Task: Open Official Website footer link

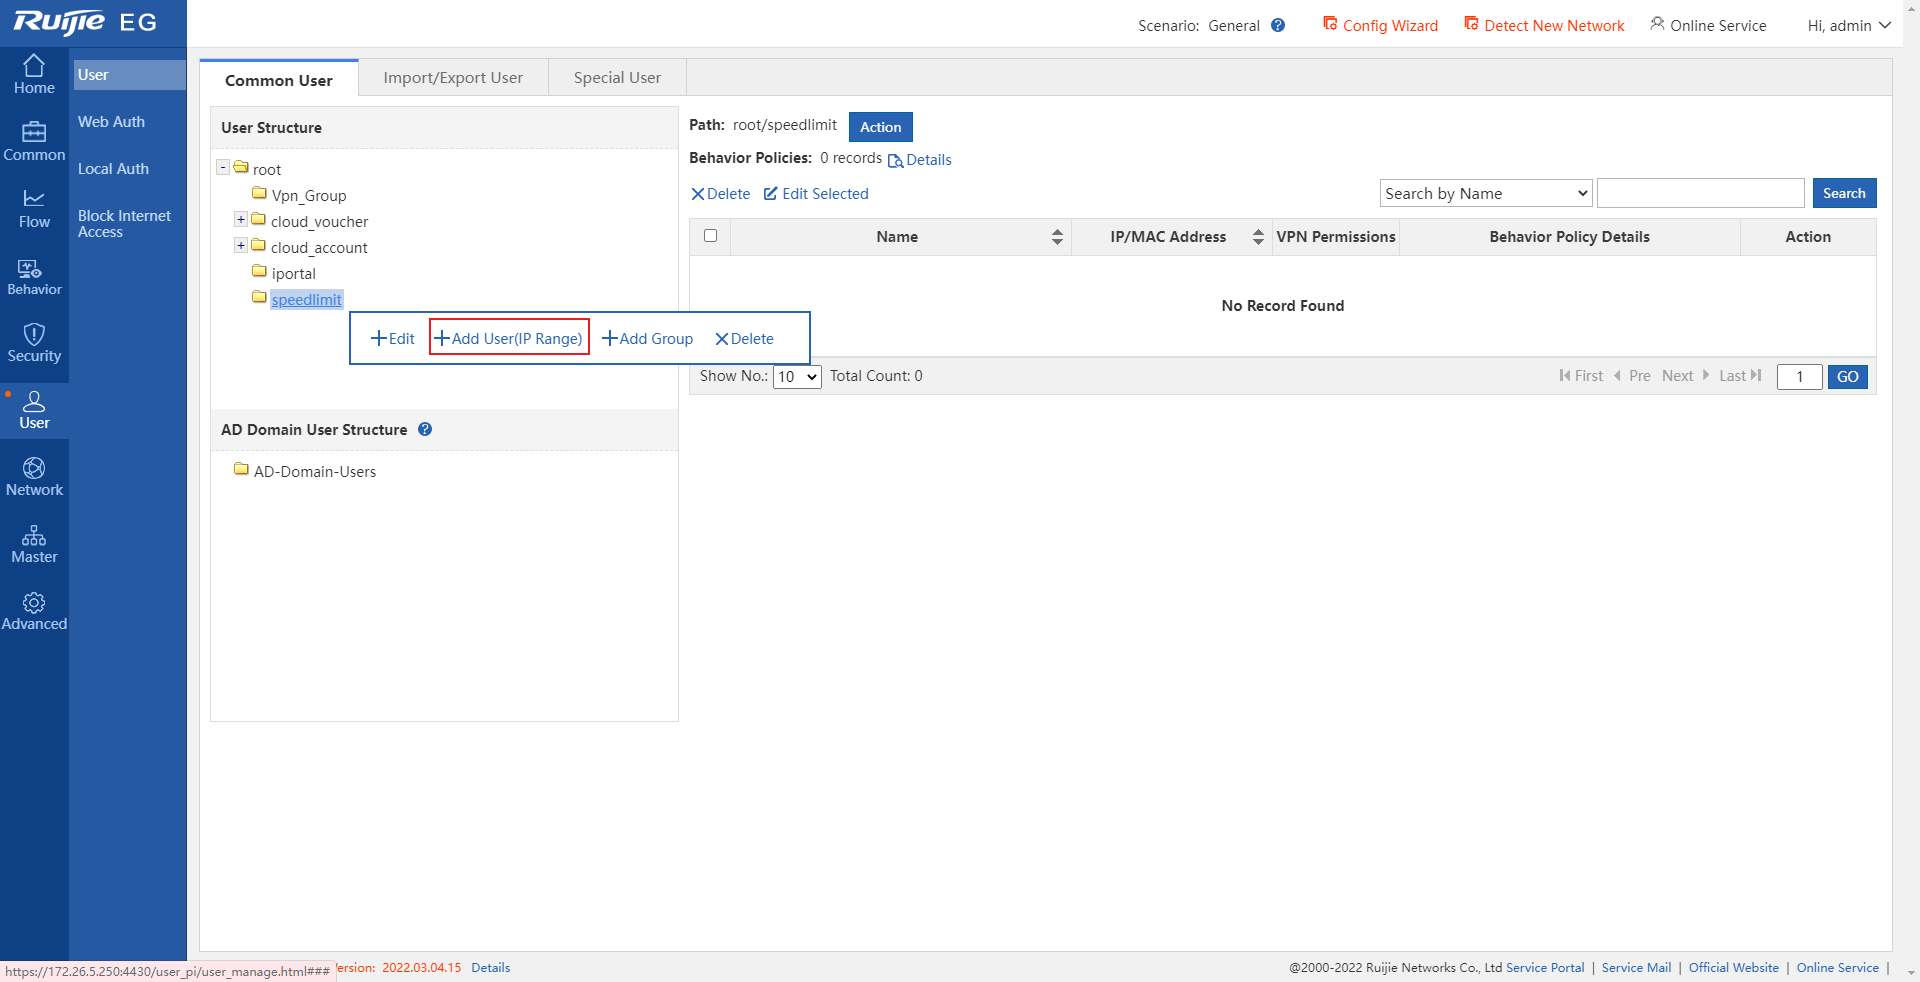Action: (x=1734, y=967)
